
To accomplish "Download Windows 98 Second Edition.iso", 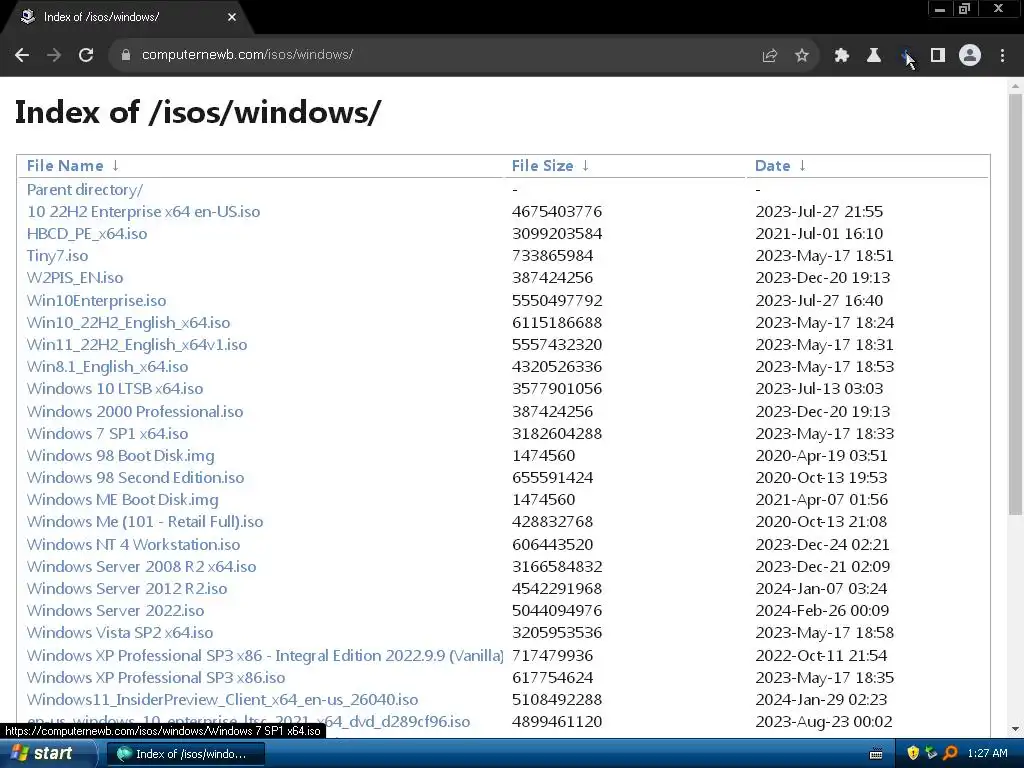I will (135, 477).
